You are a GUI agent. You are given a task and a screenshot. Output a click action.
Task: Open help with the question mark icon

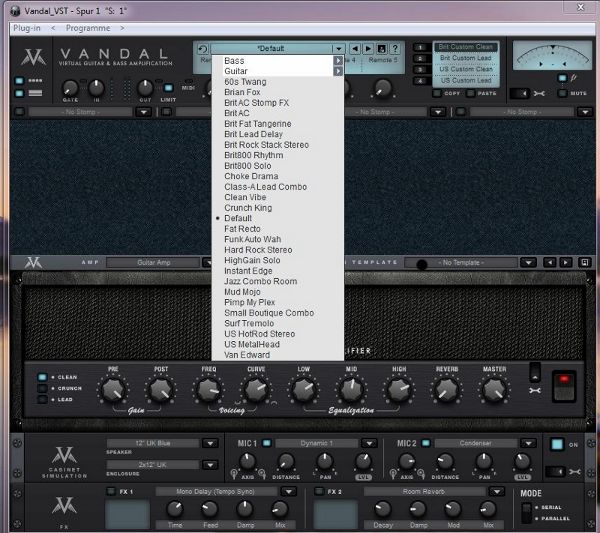pyautogui.click(x=395, y=49)
